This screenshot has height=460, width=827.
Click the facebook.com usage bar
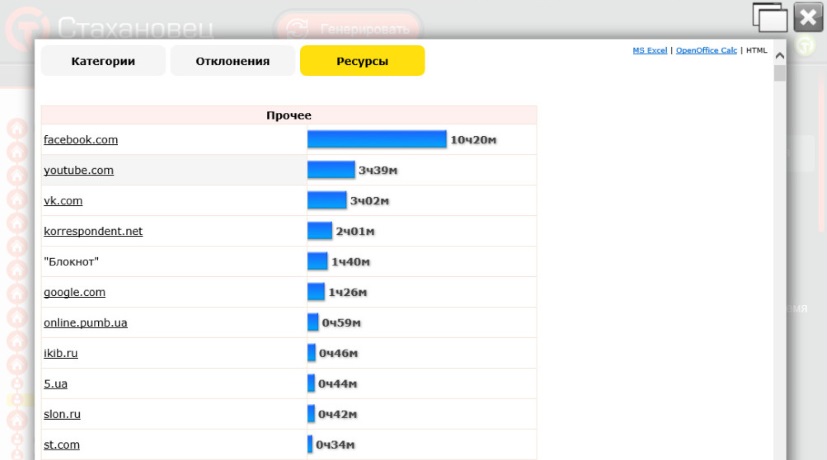point(377,139)
